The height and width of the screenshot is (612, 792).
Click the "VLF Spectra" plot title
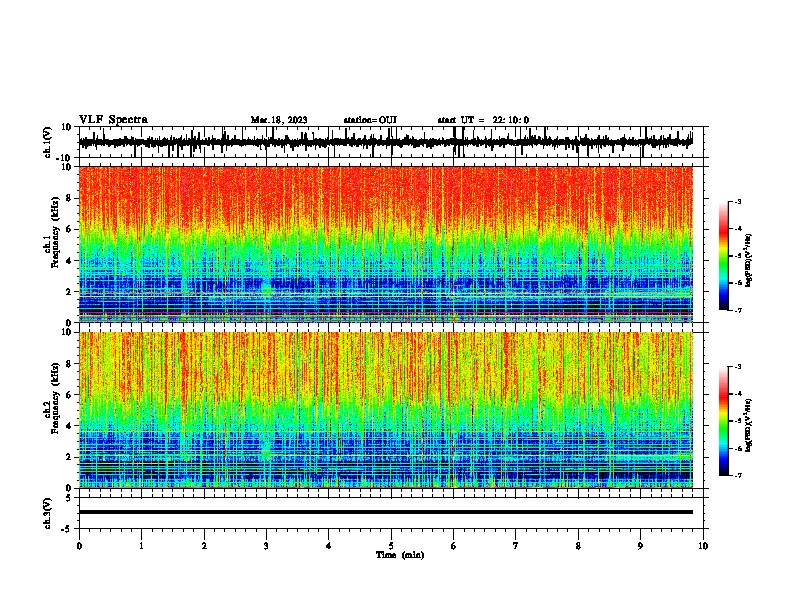click(113, 120)
